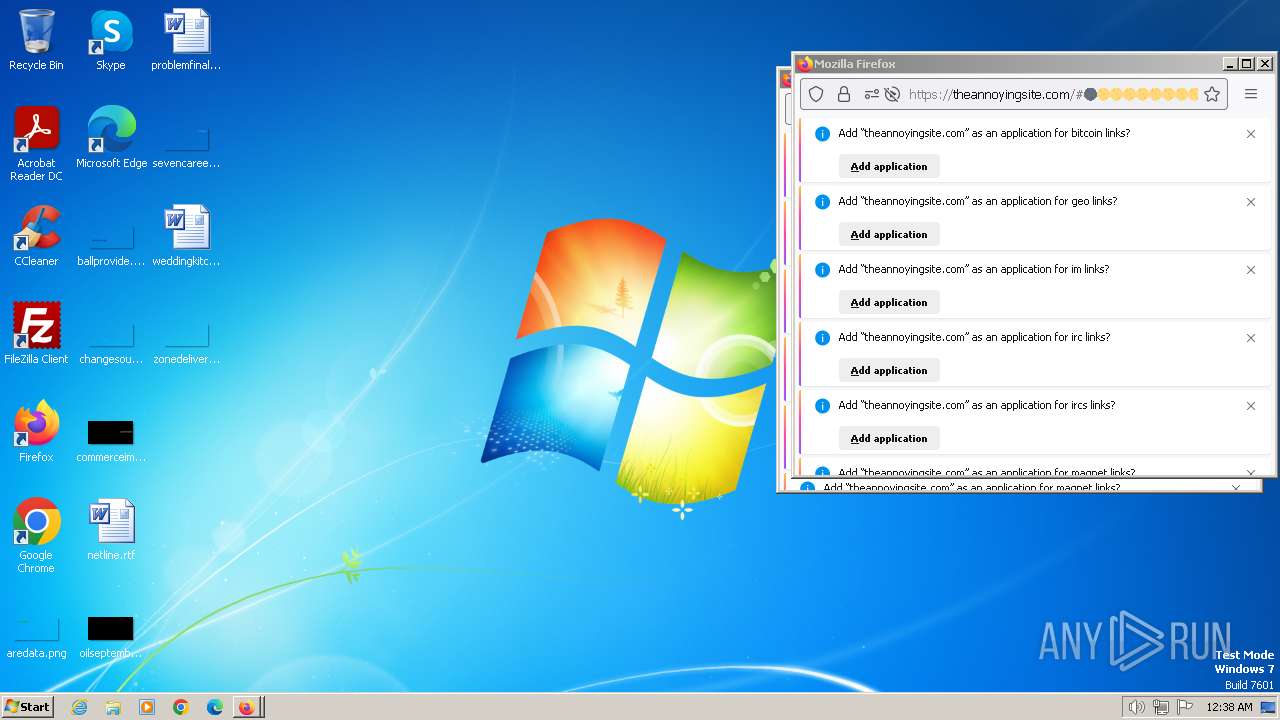This screenshot has height=720, width=1280.
Task: Open the Action Center flag icon
Action: 1185,707
